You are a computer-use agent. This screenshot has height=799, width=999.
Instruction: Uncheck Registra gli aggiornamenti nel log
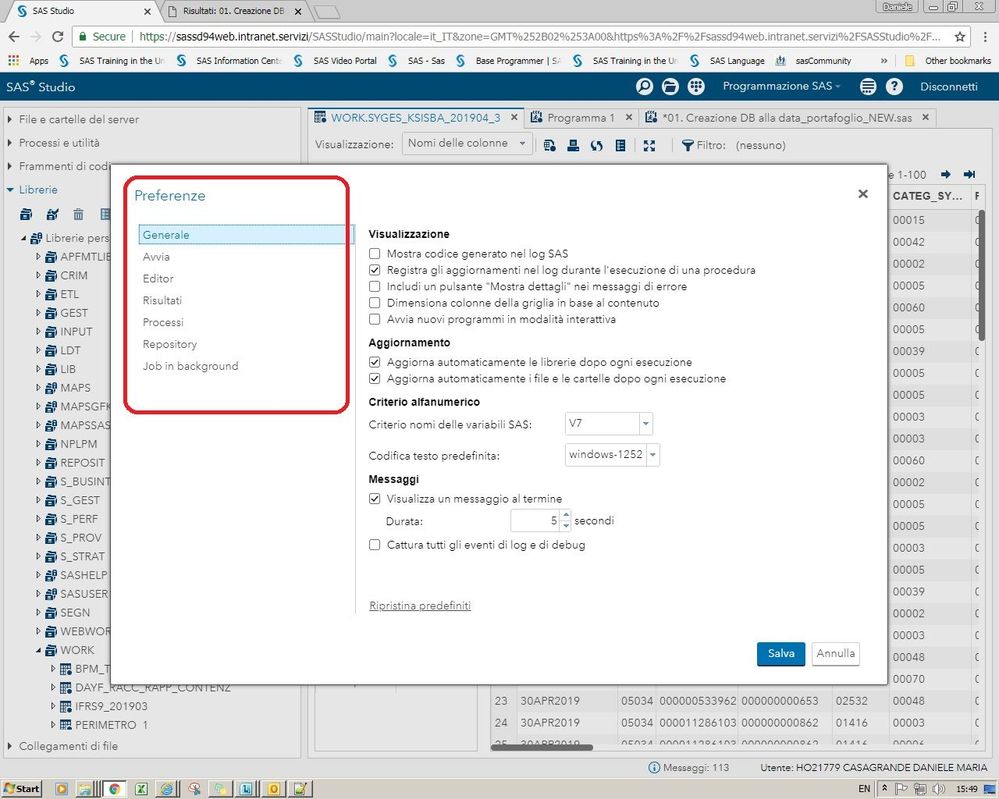pos(375,270)
